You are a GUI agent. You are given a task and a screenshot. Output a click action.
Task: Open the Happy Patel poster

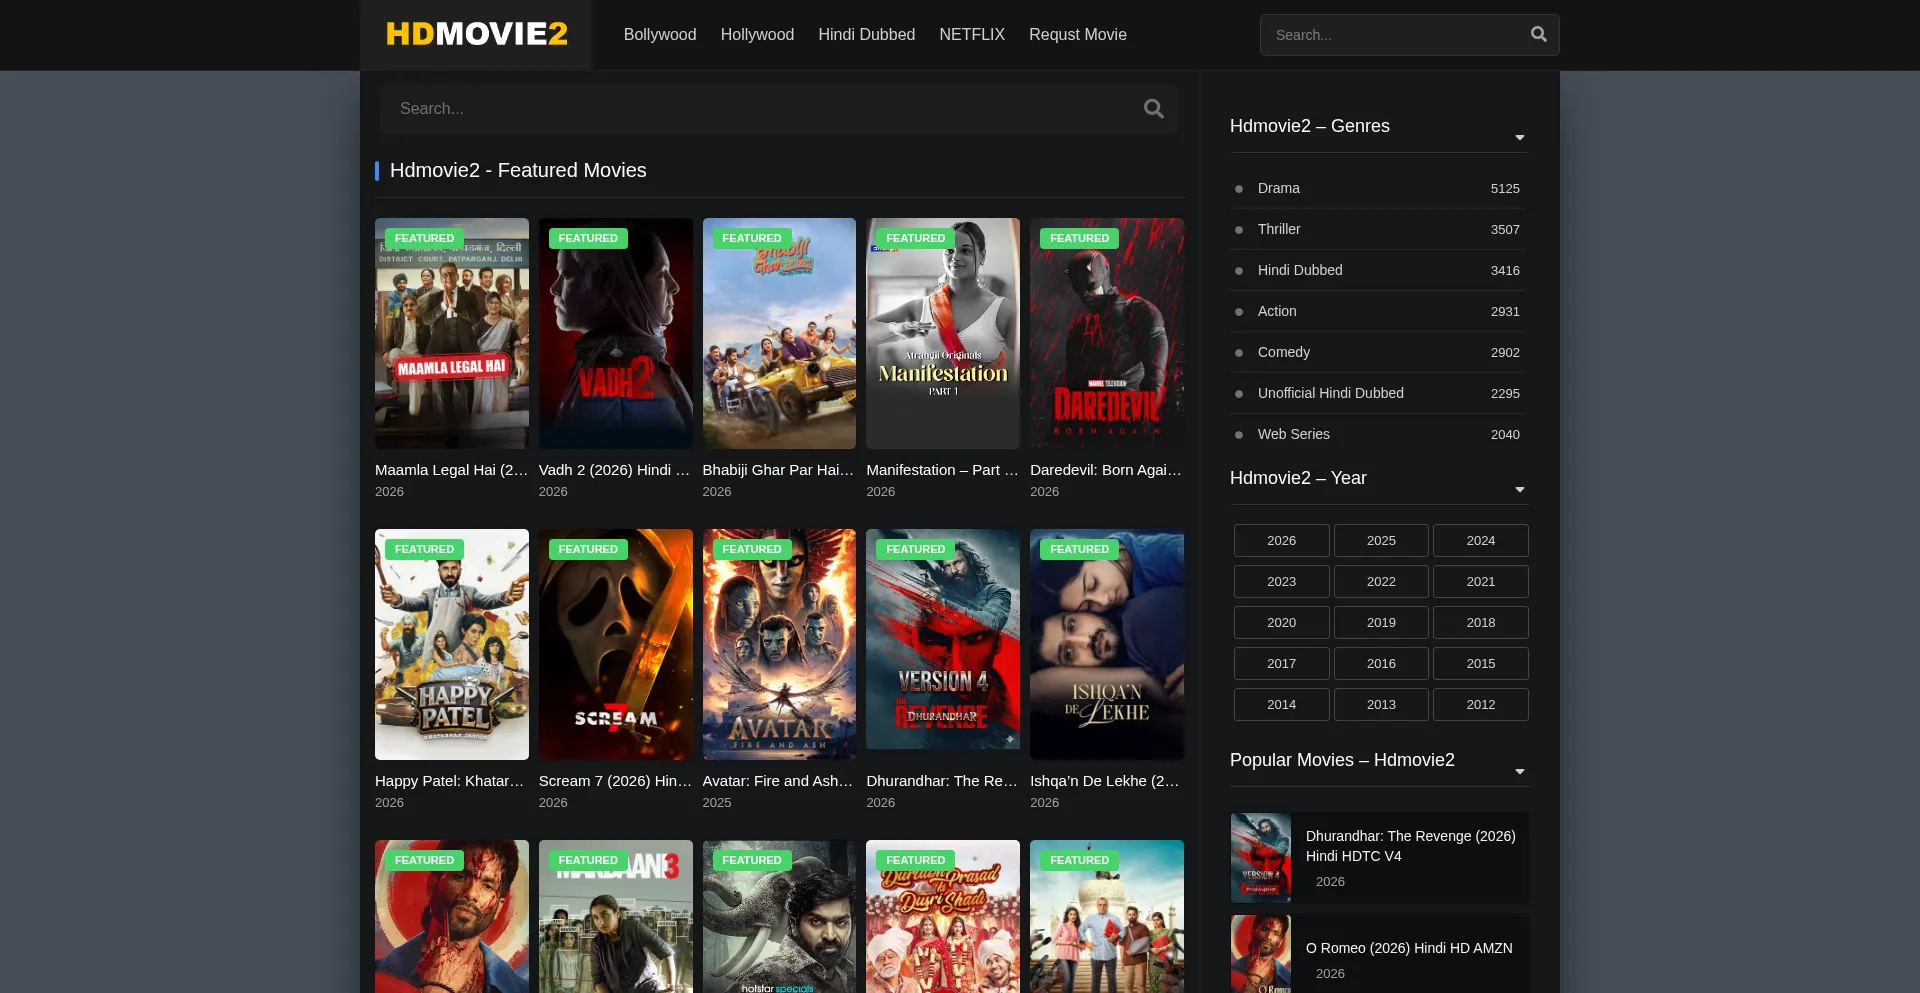452,644
